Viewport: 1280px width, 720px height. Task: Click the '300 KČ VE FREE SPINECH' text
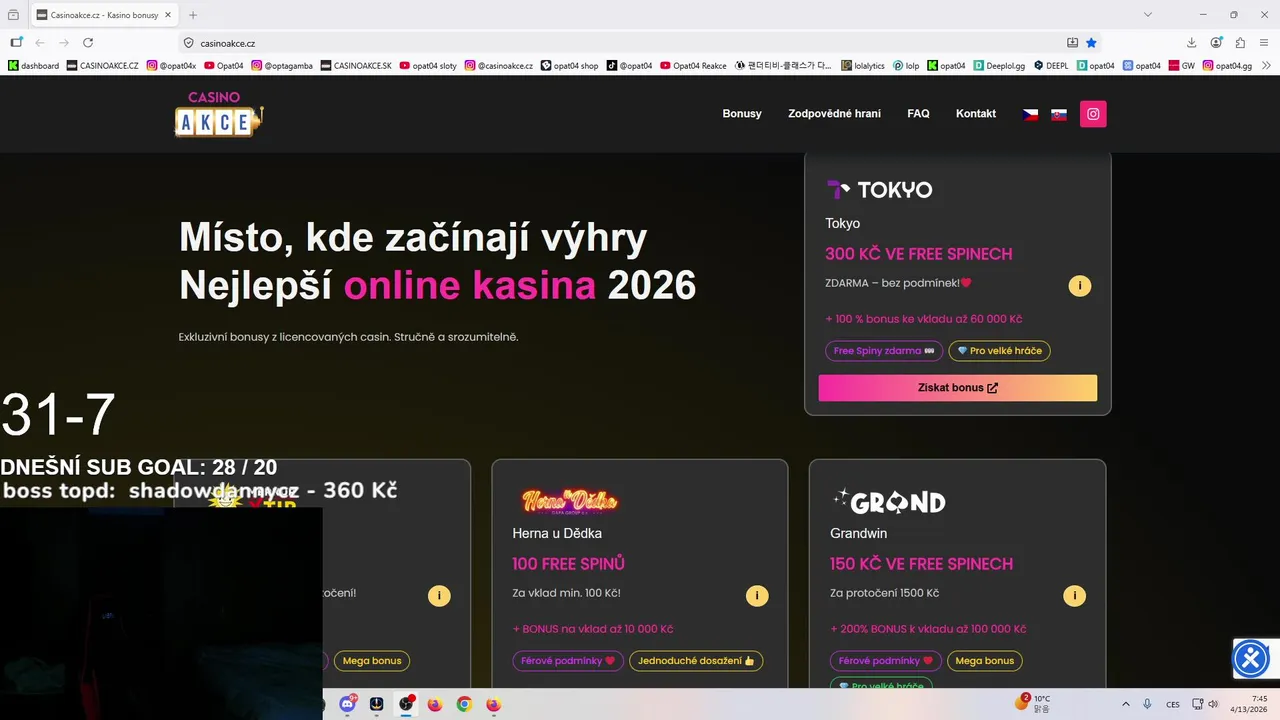point(918,254)
